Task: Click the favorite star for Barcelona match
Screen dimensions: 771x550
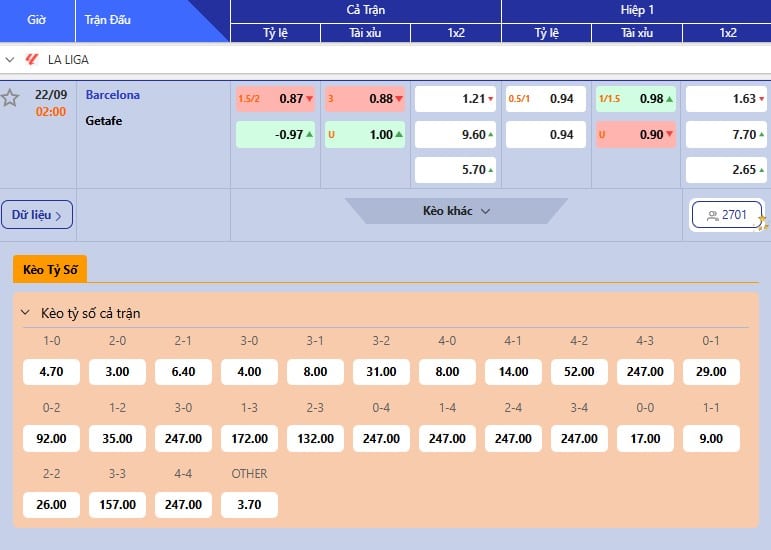Action: (10, 98)
